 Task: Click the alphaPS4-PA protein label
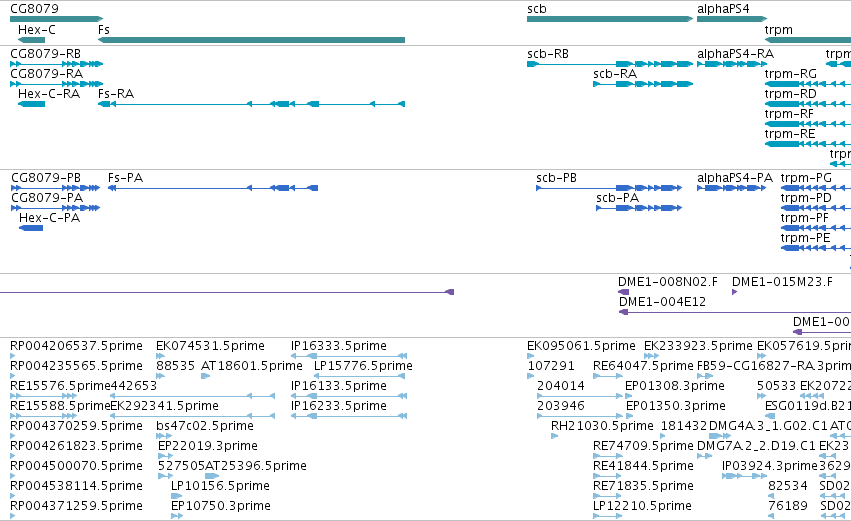click(x=735, y=178)
